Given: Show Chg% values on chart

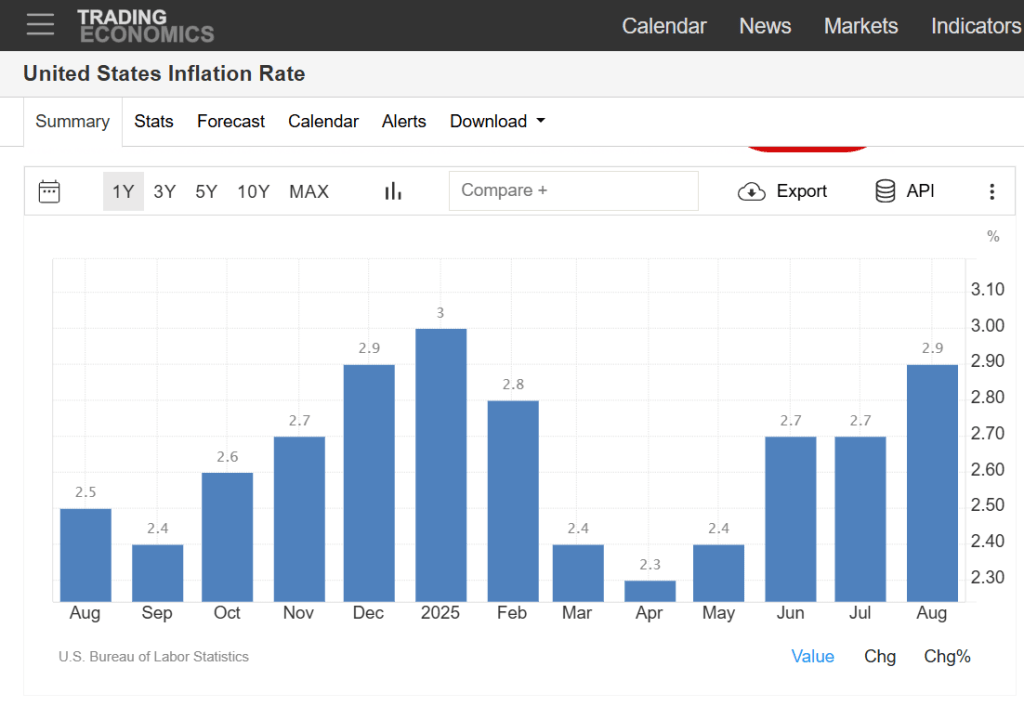Looking at the screenshot, I should tap(947, 656).
